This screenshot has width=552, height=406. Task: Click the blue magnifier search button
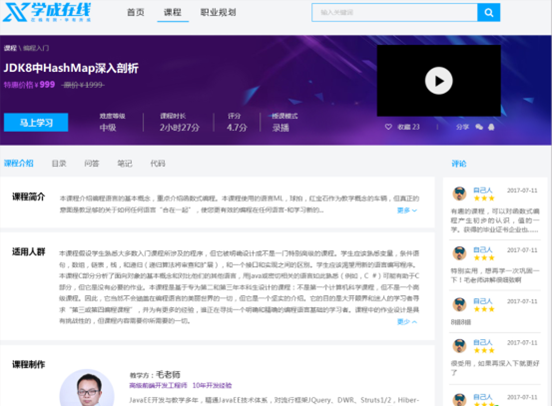(x=489, y=12)
